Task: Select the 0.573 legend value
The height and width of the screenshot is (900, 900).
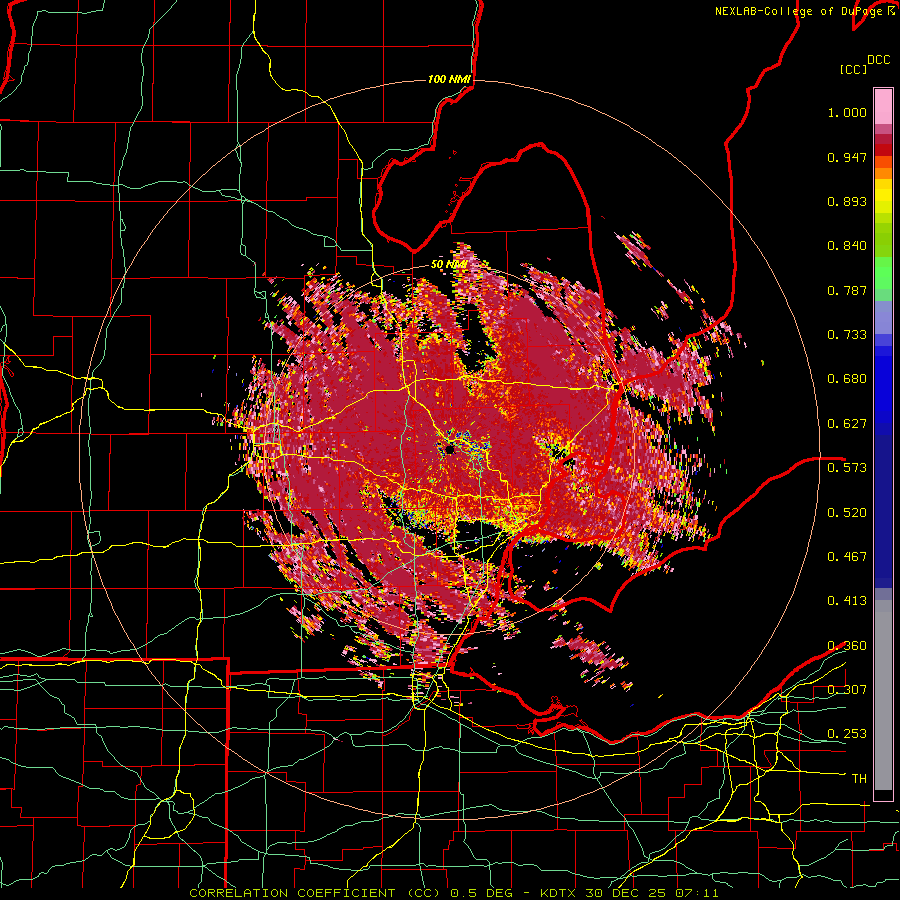Action: pos(847,467)
